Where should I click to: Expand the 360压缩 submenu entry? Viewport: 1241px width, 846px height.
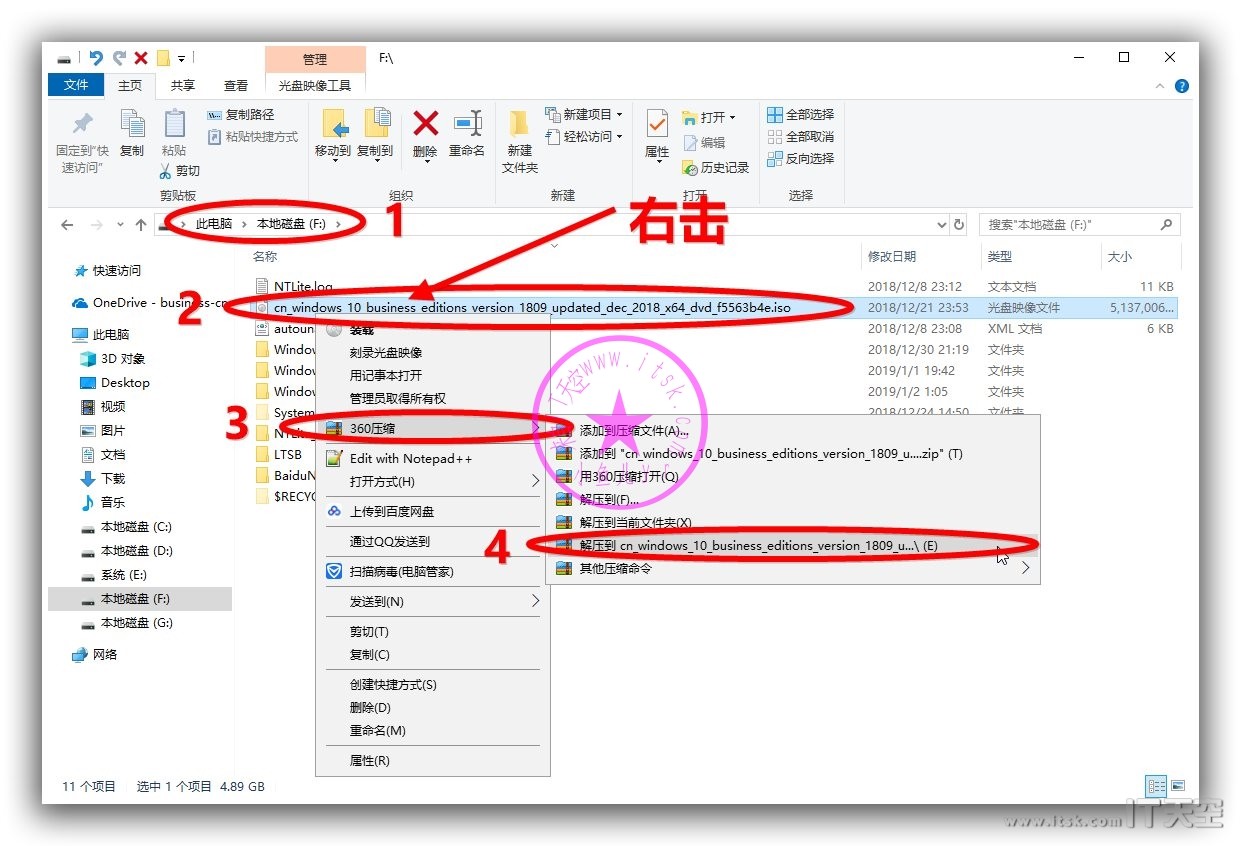click(x=432, y=429)
